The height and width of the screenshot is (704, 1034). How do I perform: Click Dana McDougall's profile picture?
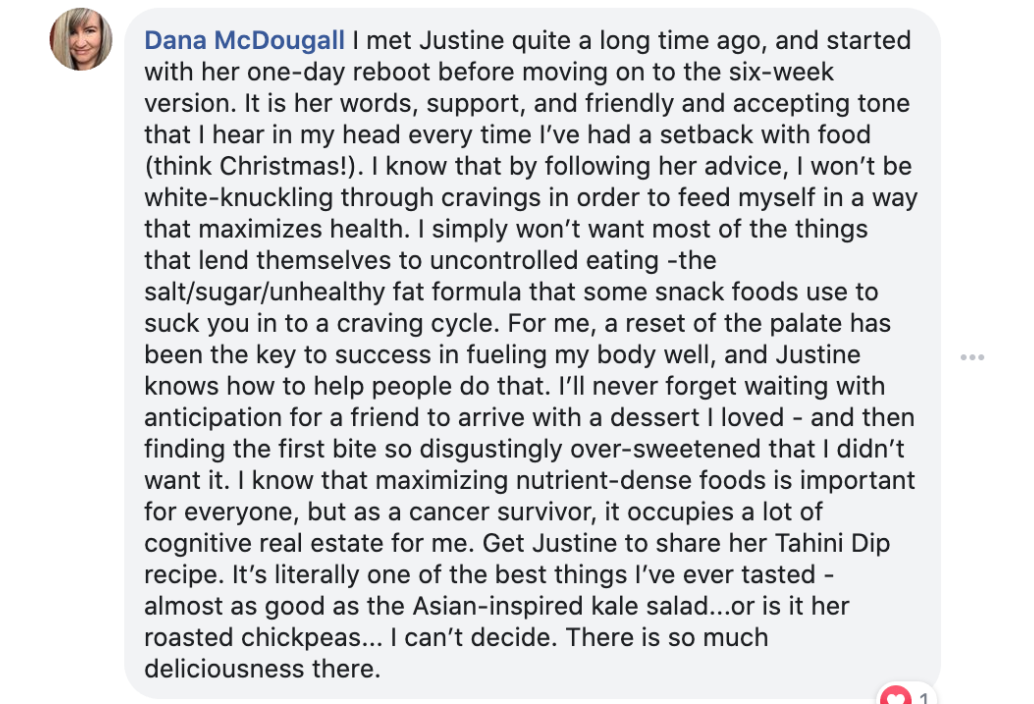(x=82, y=41)
